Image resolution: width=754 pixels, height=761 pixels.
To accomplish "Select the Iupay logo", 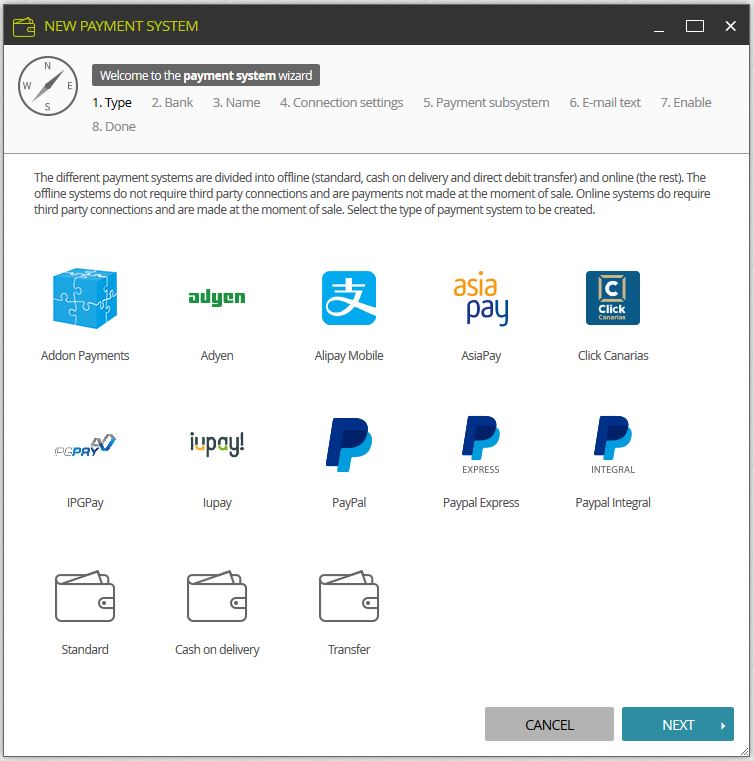I will (217, 444).
